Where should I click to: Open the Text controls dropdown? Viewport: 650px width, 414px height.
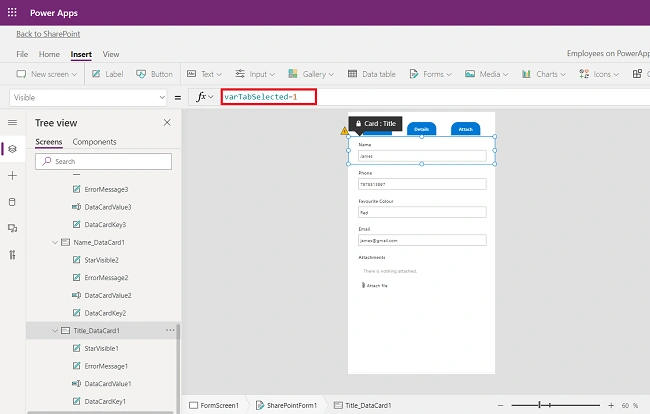(204, 74)
